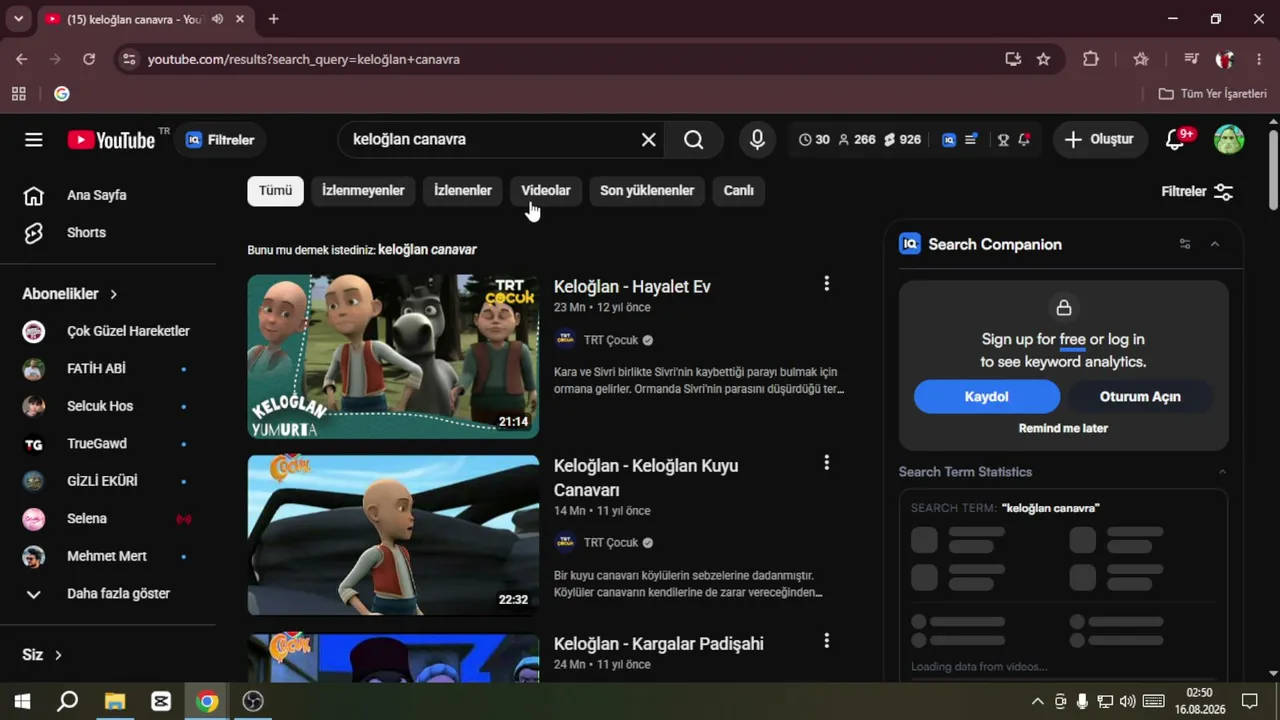Collapse the Search Term Statistics section
This screenshot has height=720, width=1280.
point(1222,472)
